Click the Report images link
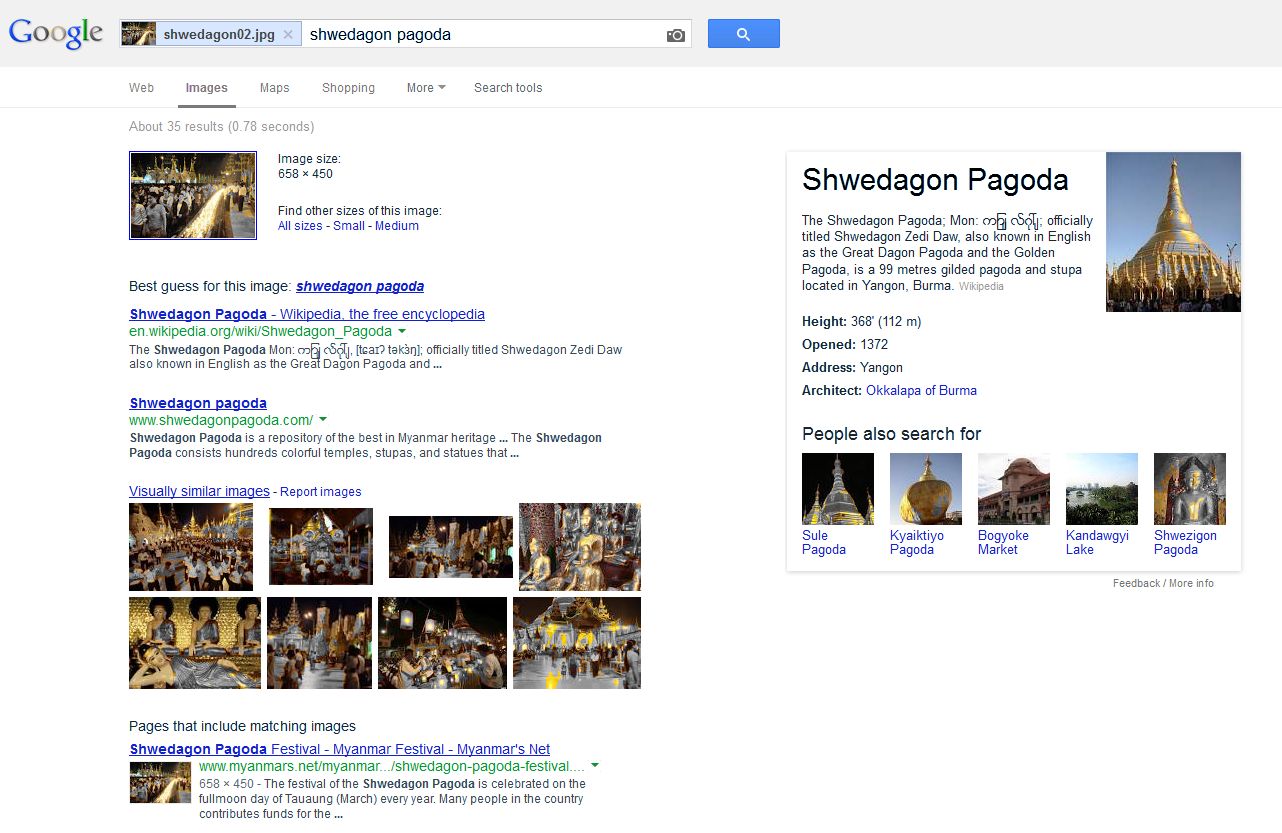 [x=321, y=492]
